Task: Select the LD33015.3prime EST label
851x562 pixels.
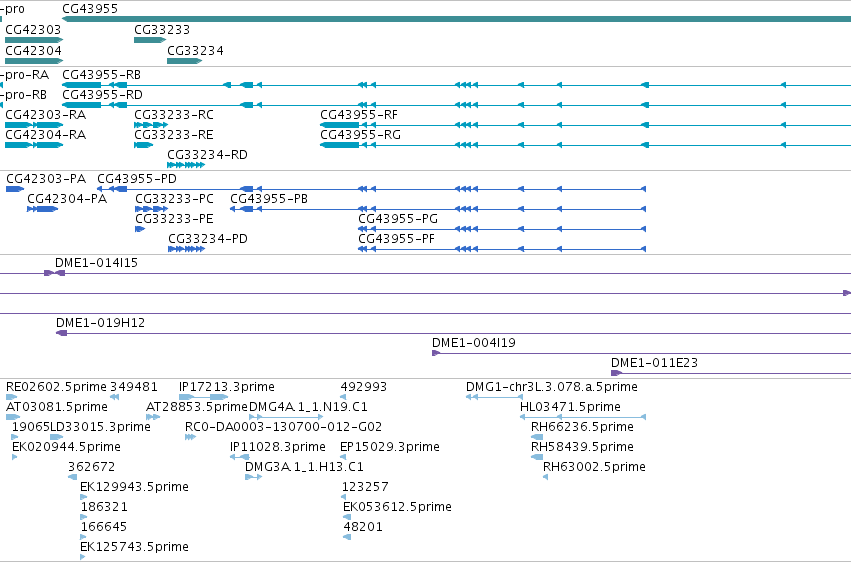Action: (x=100, y=427)
